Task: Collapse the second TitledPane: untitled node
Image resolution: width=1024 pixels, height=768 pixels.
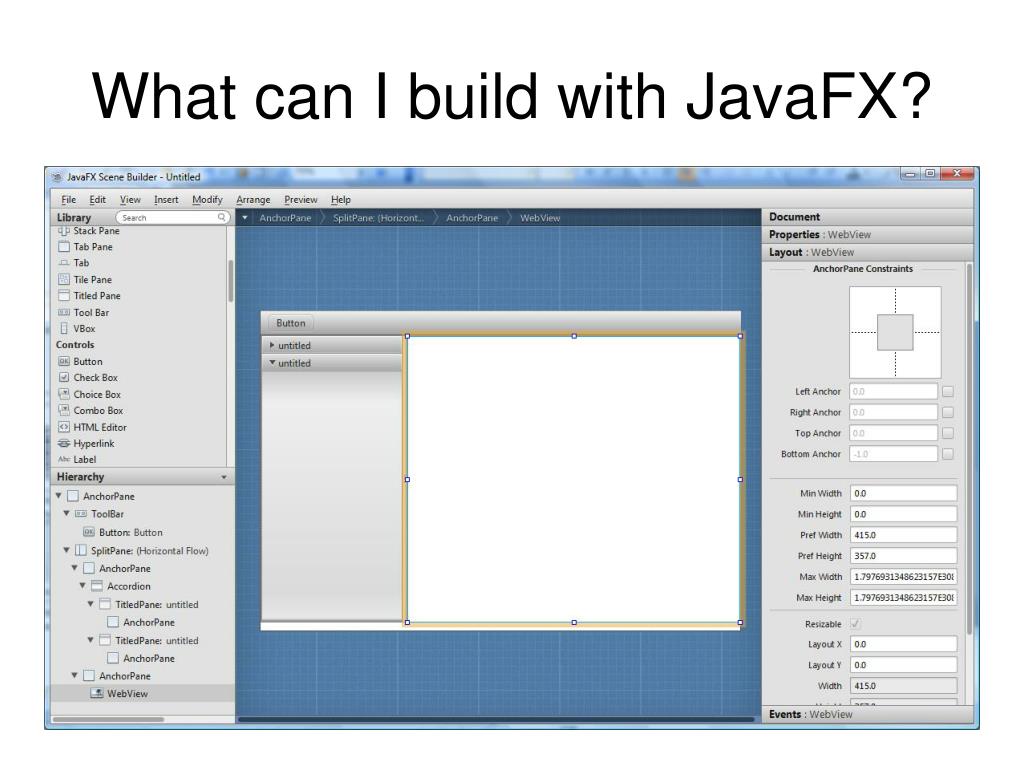Action: pyautogui.click(x=91, y=639)
